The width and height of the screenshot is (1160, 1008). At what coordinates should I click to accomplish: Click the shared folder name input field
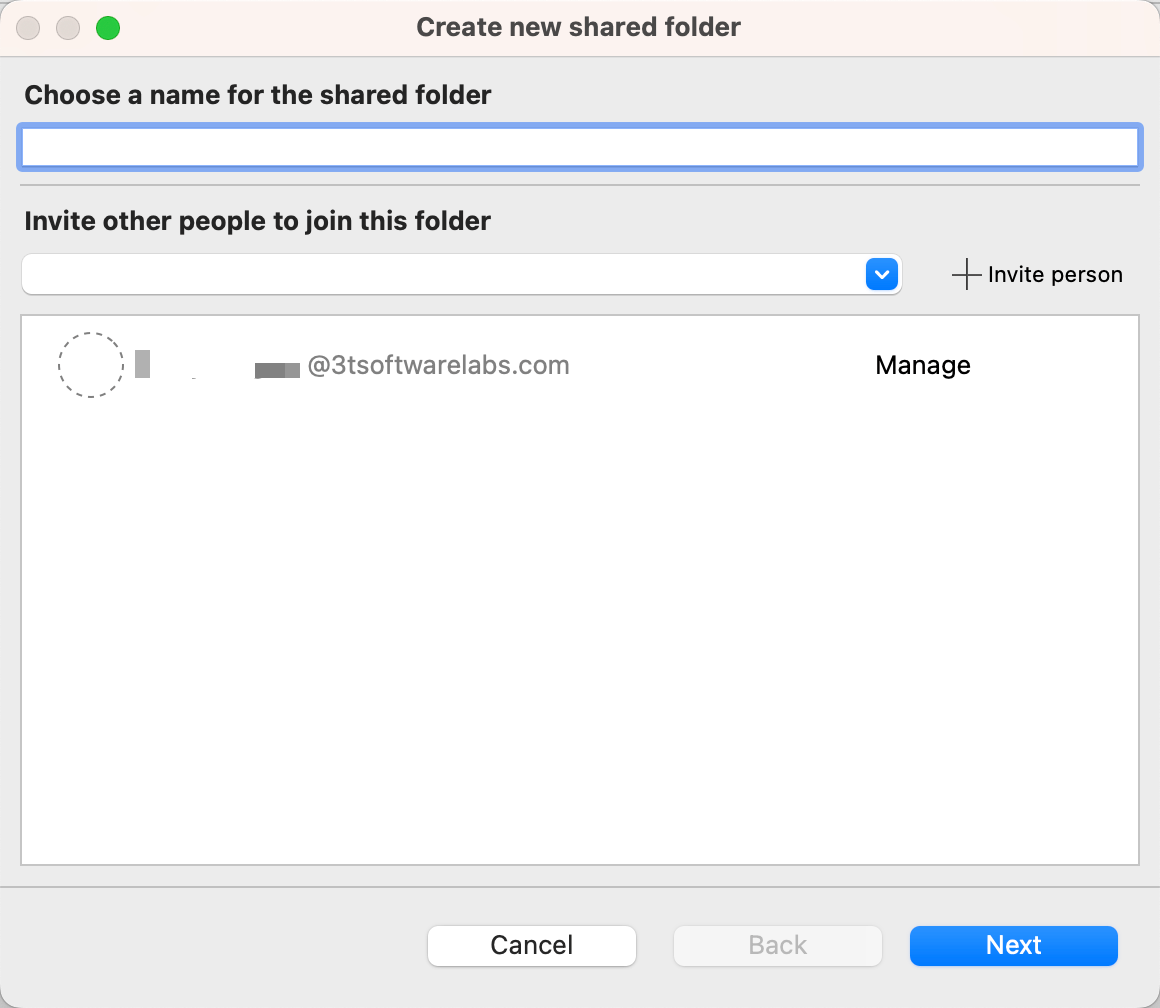click(580, 146)
